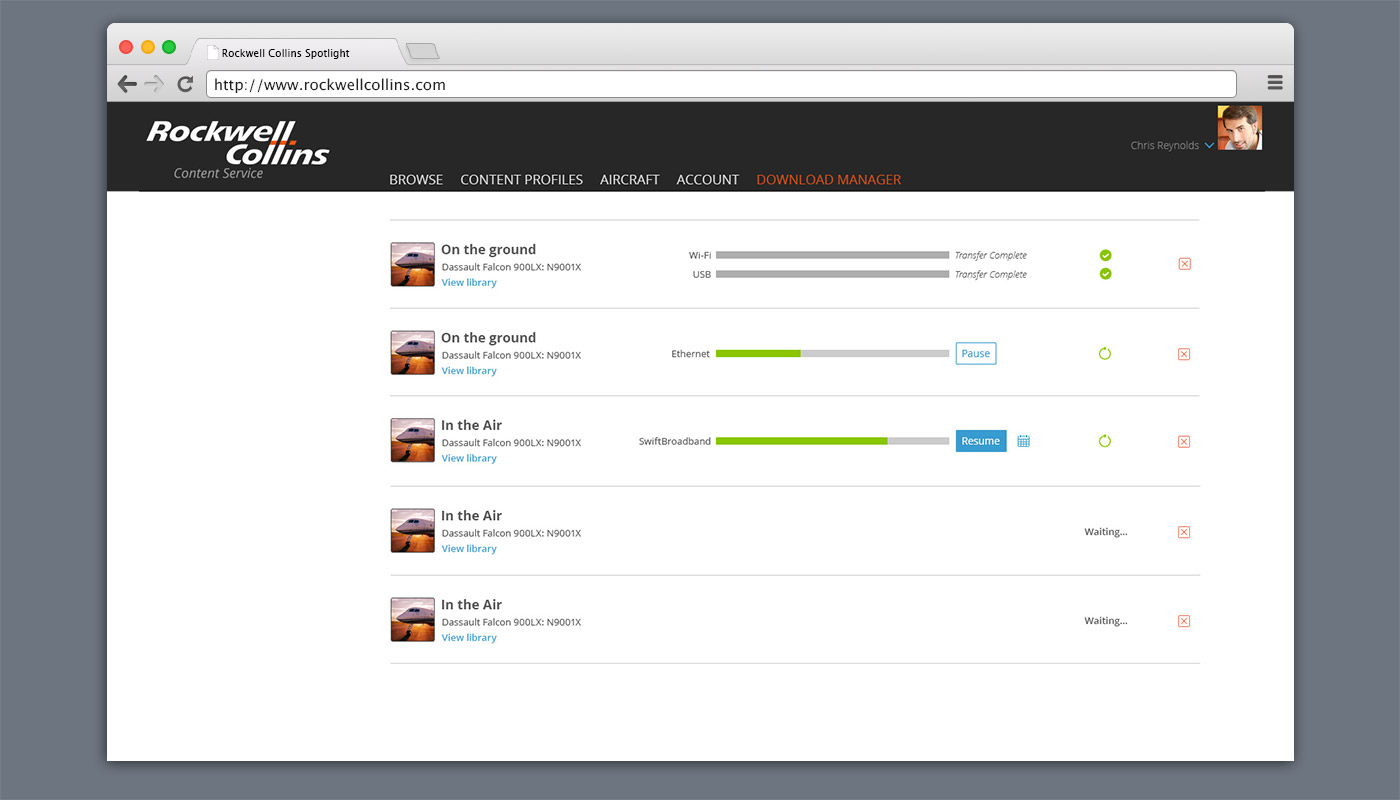This screenshot has height=800, width=1400.
Task: Click the Content Service subtitle
Action: (218, 174)
